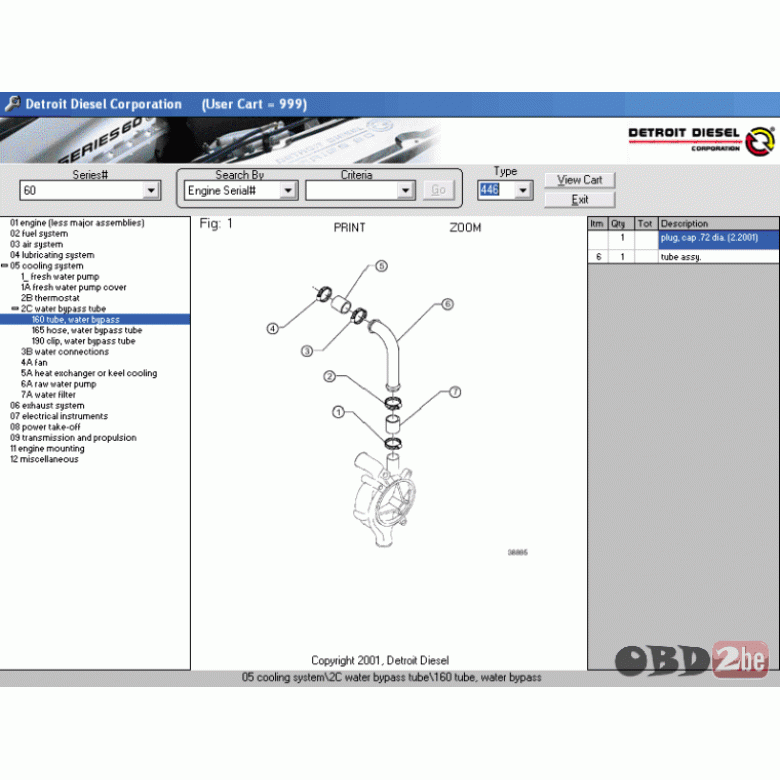780x780 pixels.
Task: Click callout number 7 in diagram
Action: coord(455,392)
